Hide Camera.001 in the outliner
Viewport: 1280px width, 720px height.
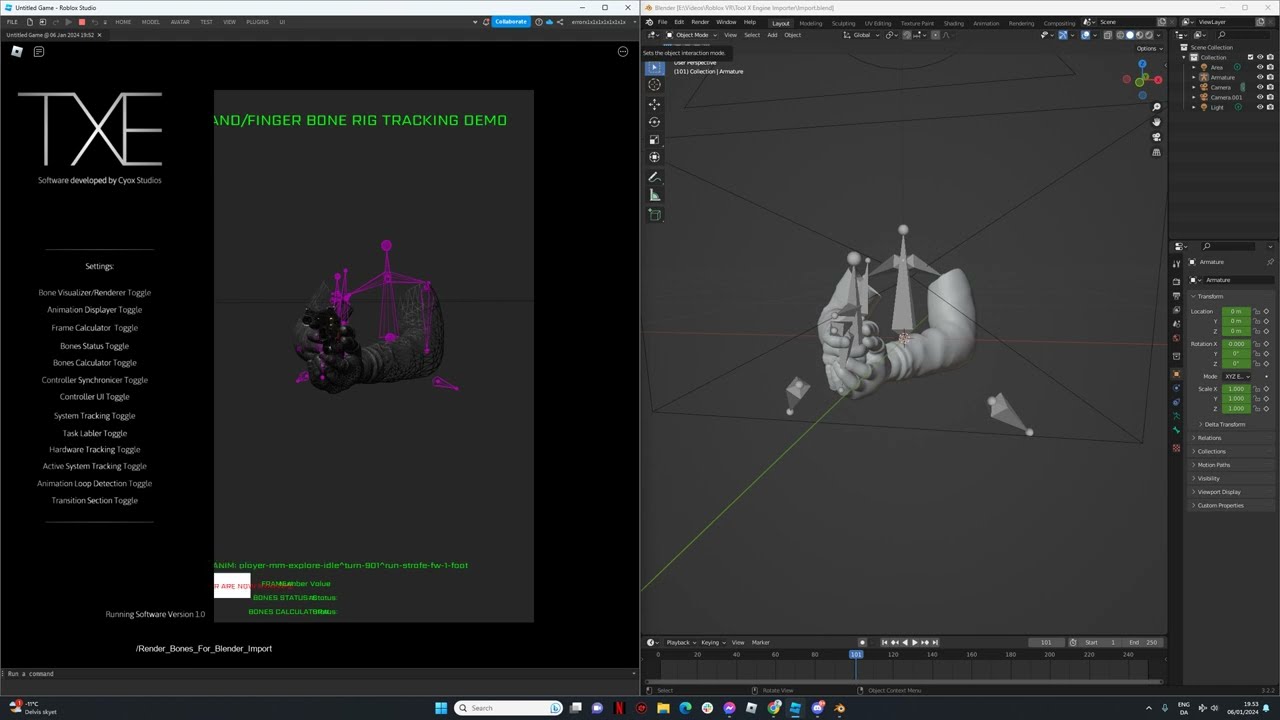(x=1260, y=97)
